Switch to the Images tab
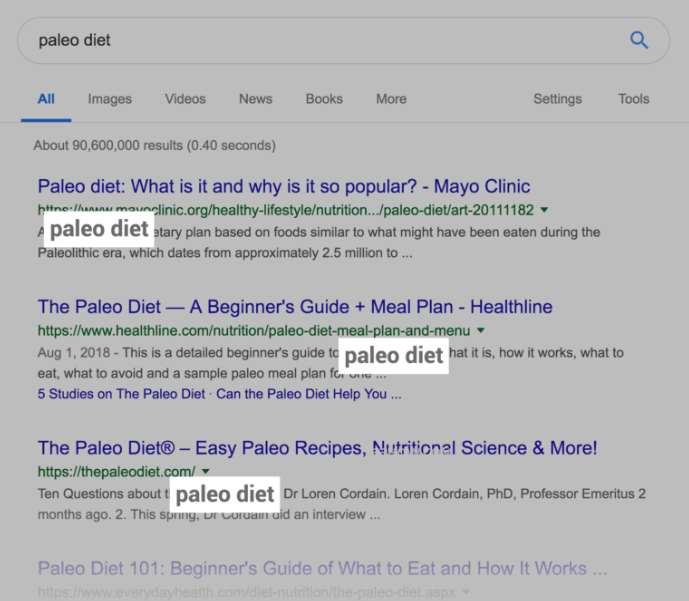The width and height of the screenshot is (689, 601). point(109,99)
